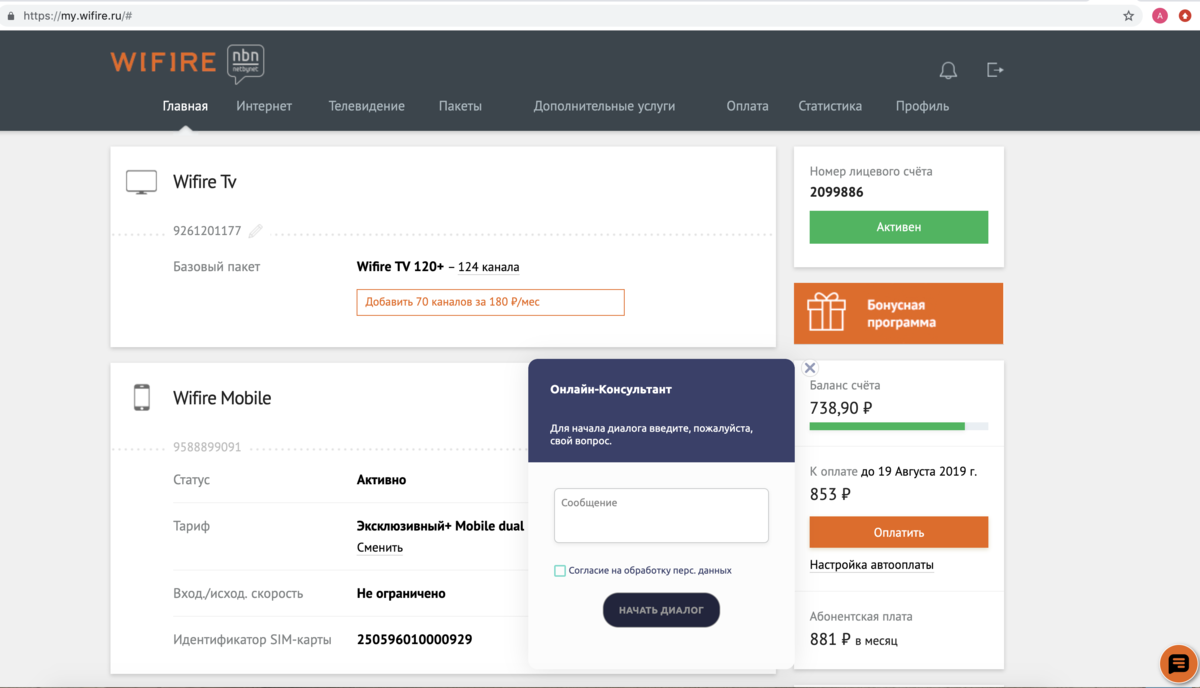Click the Эксклюзивный+ Mobile dual tariff

(x=440, y=526)
